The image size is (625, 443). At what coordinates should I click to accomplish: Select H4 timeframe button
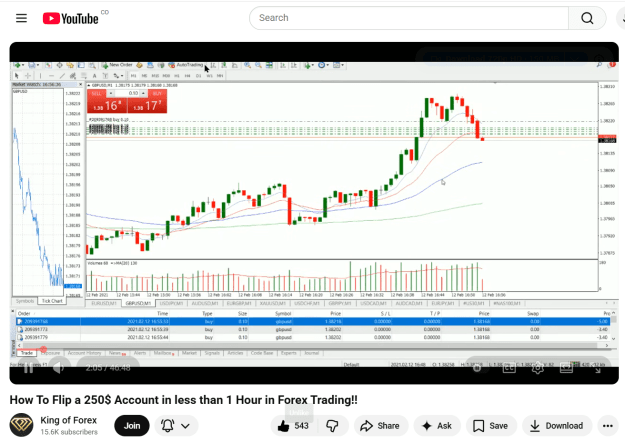point(187,75)
